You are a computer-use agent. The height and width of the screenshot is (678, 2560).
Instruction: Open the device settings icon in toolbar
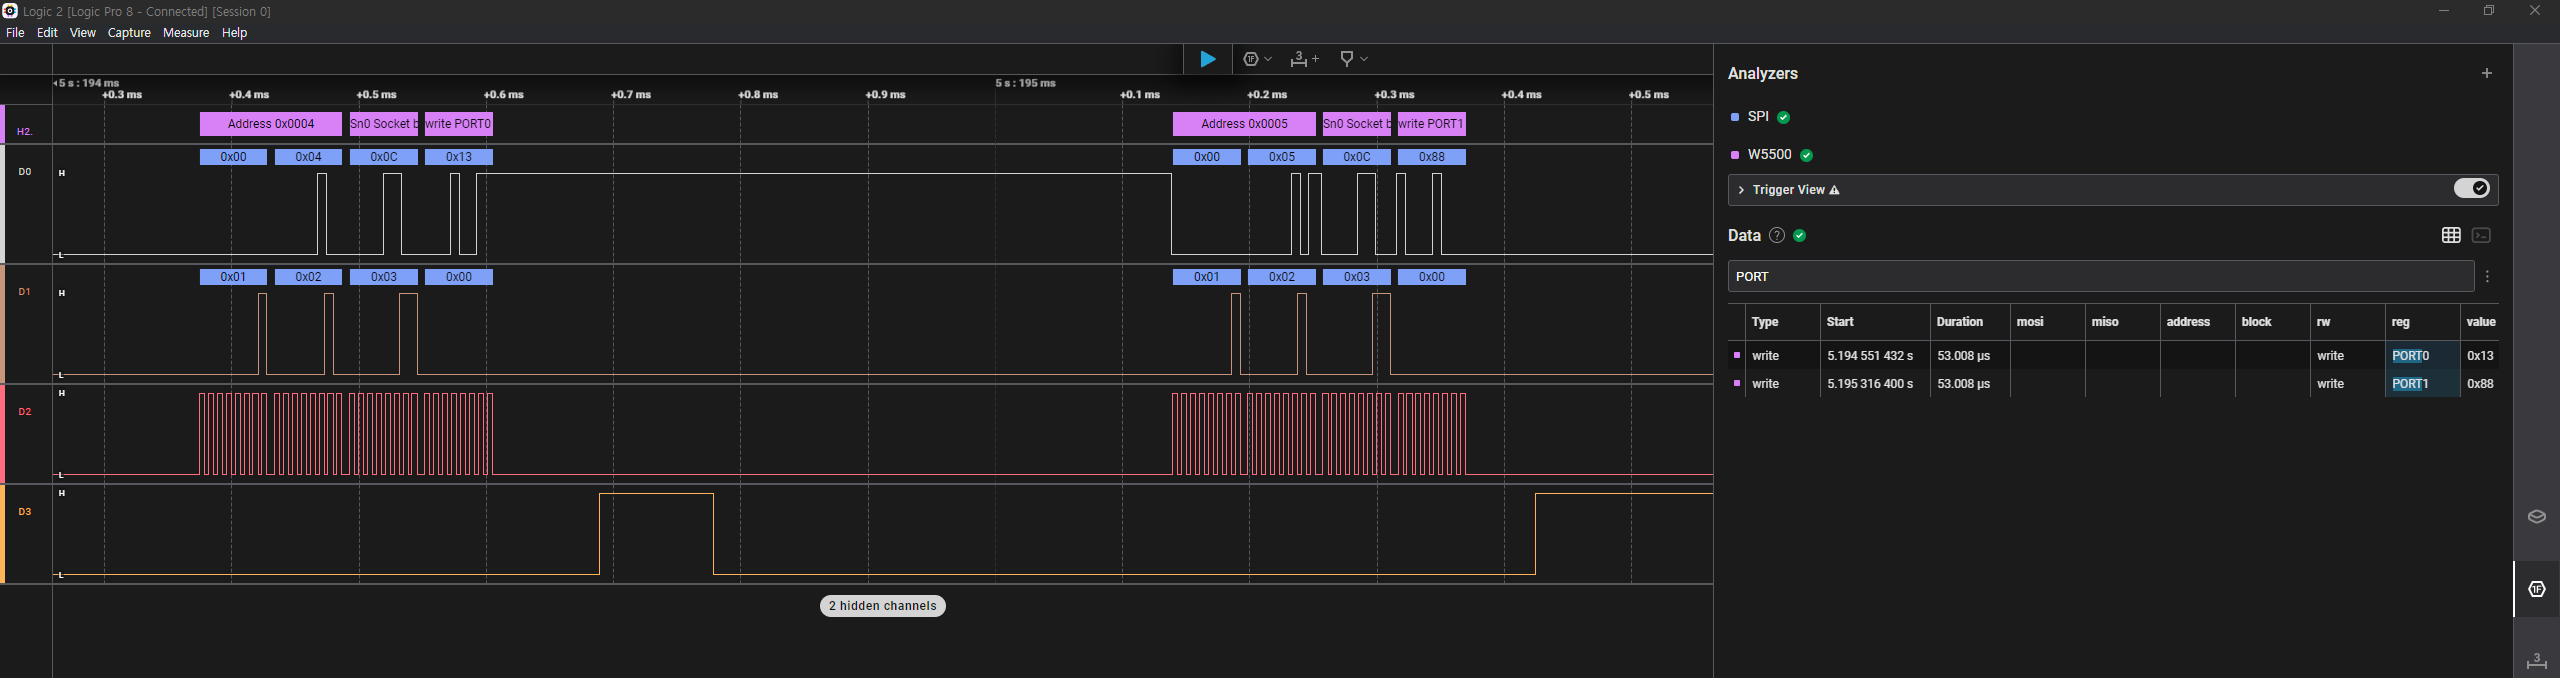(x=1251, y=59)
